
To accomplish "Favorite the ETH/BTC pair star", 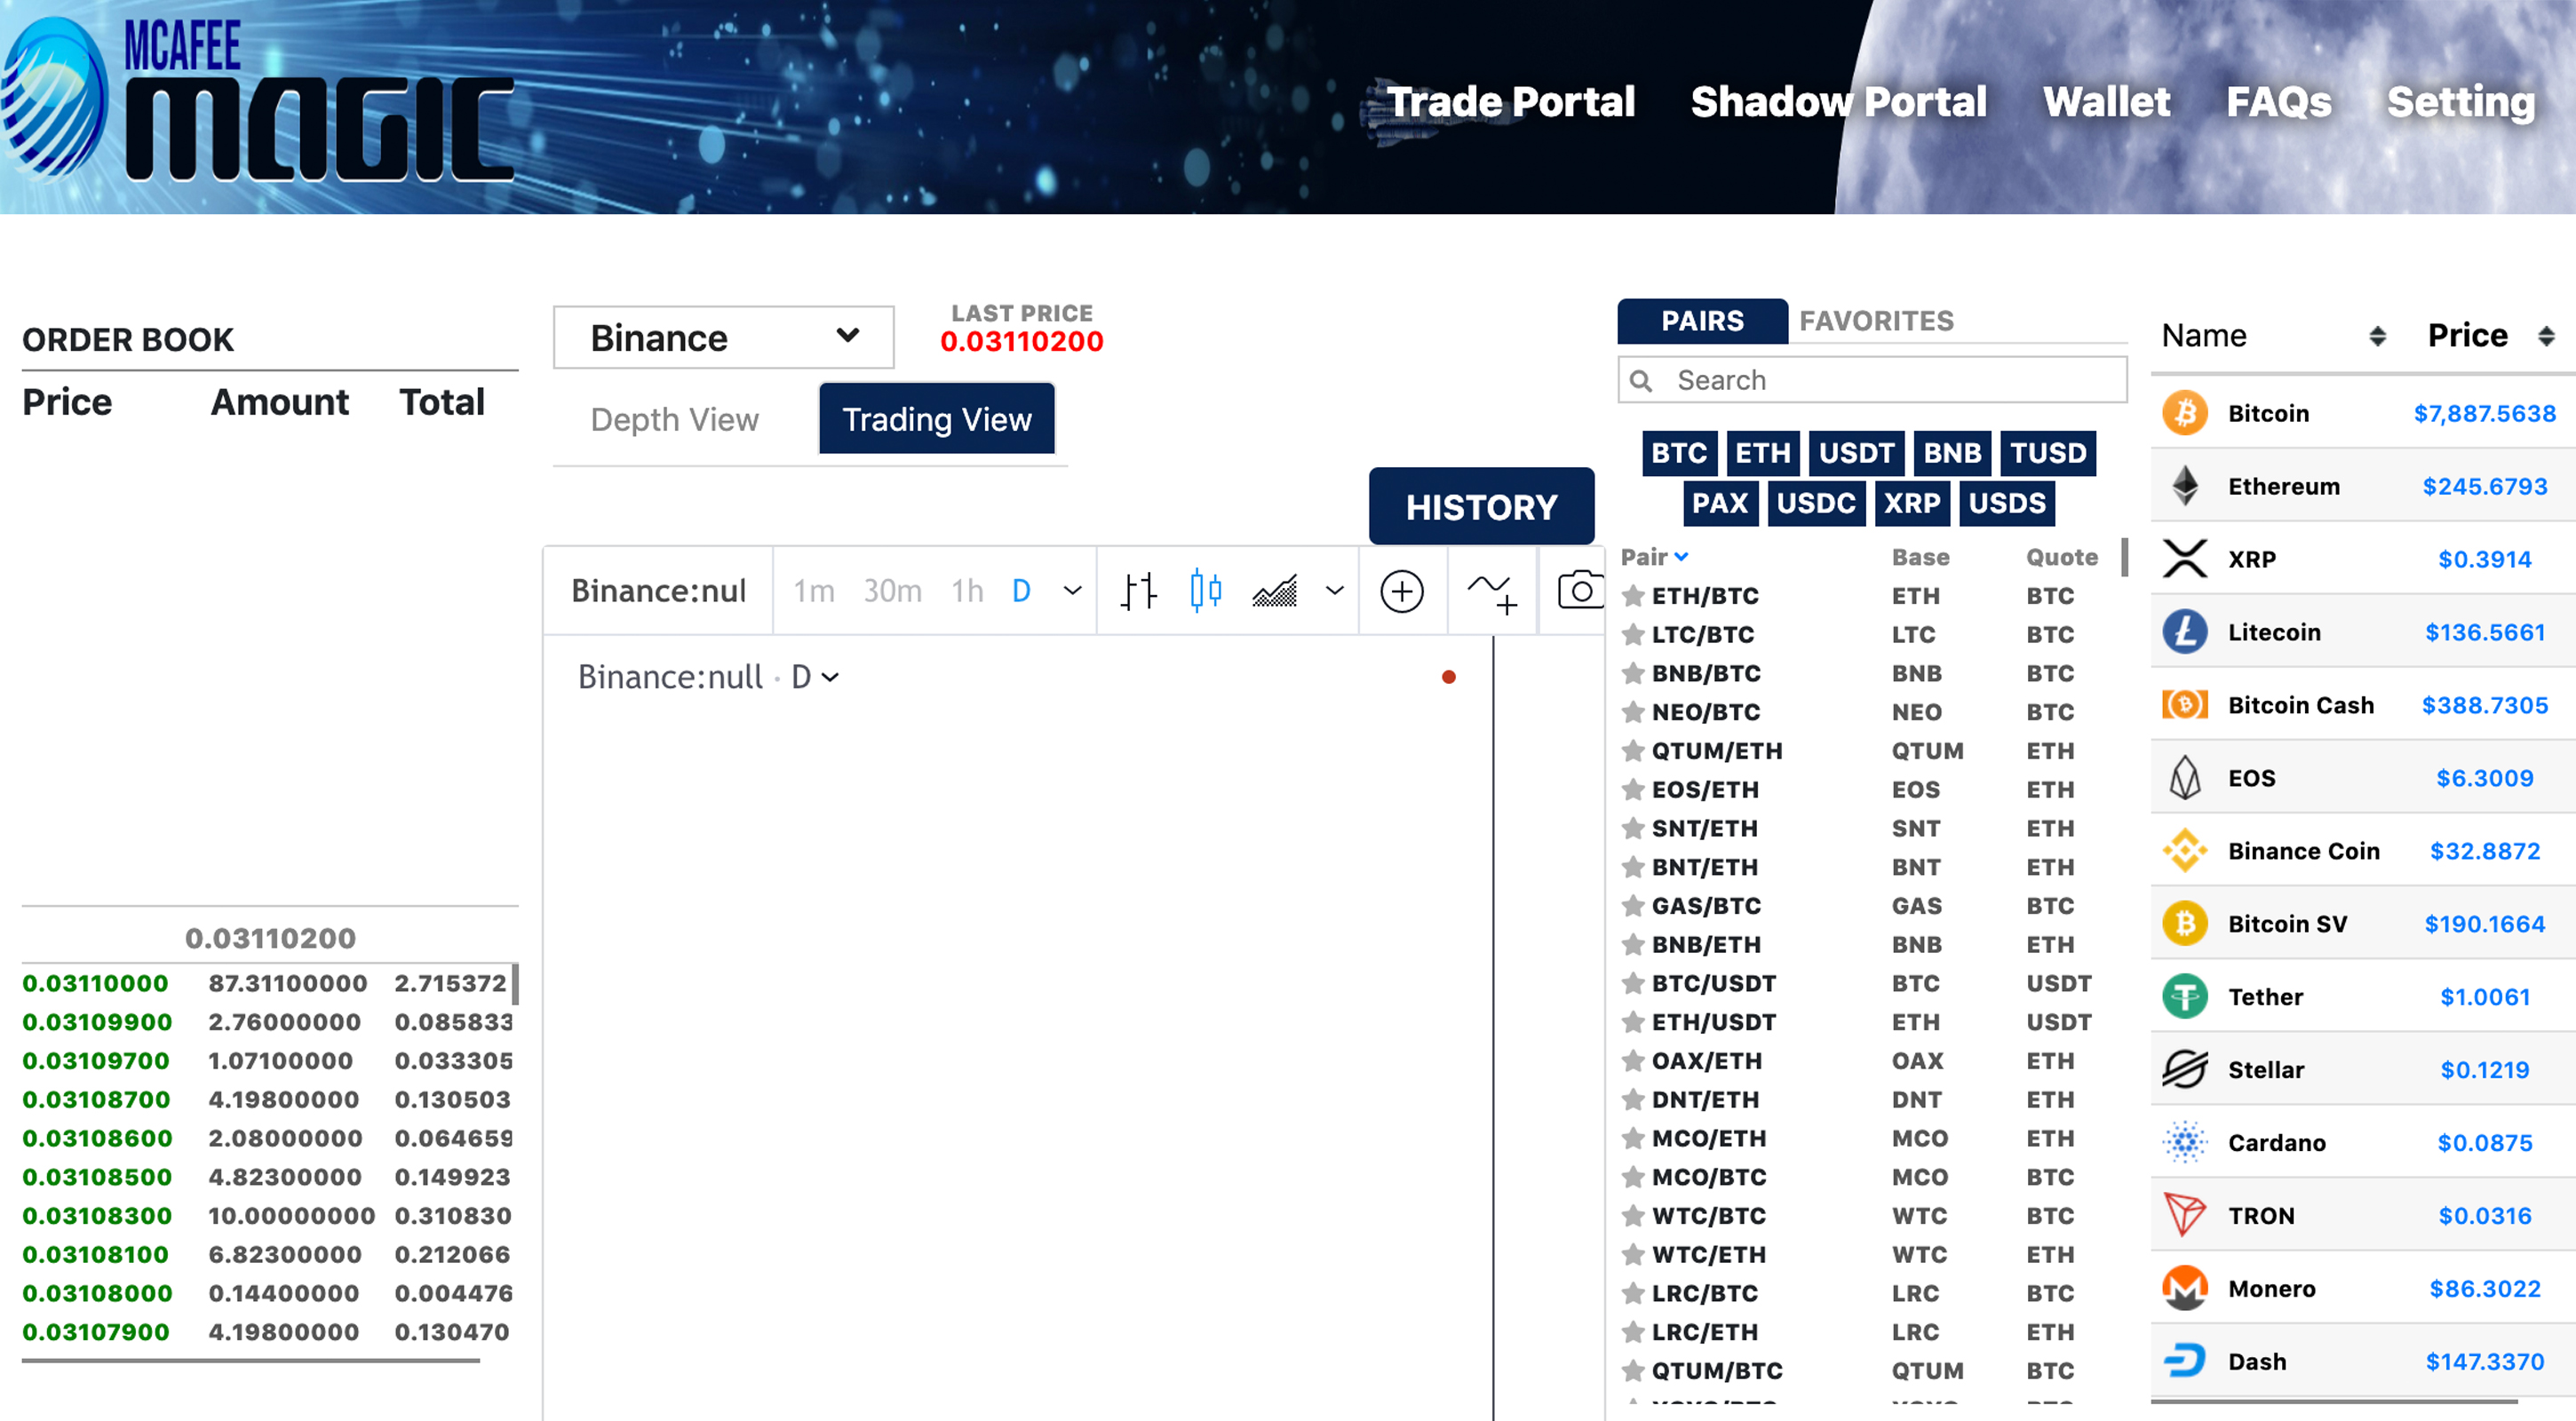I will point(1633,595).
